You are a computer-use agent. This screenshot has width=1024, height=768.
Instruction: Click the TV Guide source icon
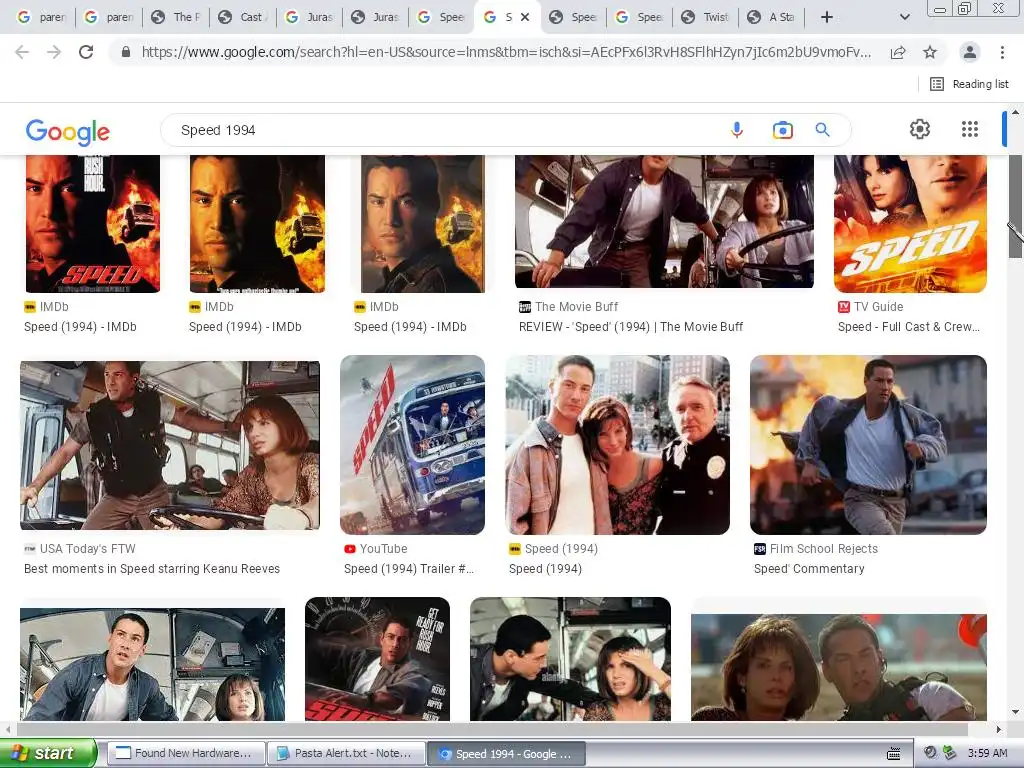(844, 307)
